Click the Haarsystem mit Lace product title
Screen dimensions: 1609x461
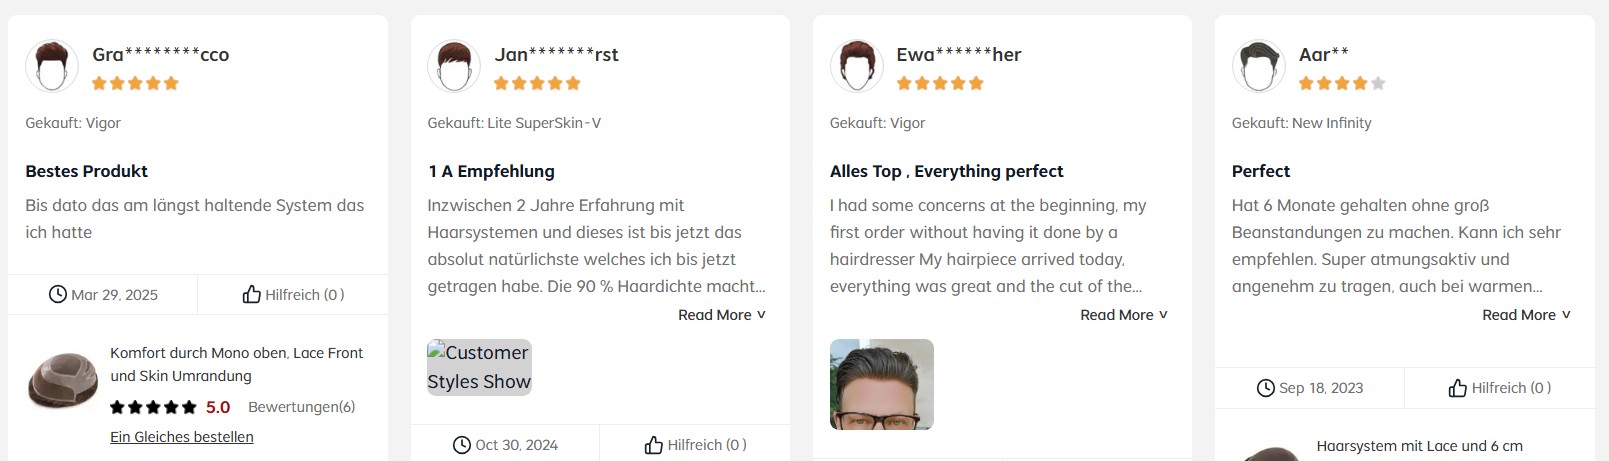pyautogui.click(x=1419, y=446)
